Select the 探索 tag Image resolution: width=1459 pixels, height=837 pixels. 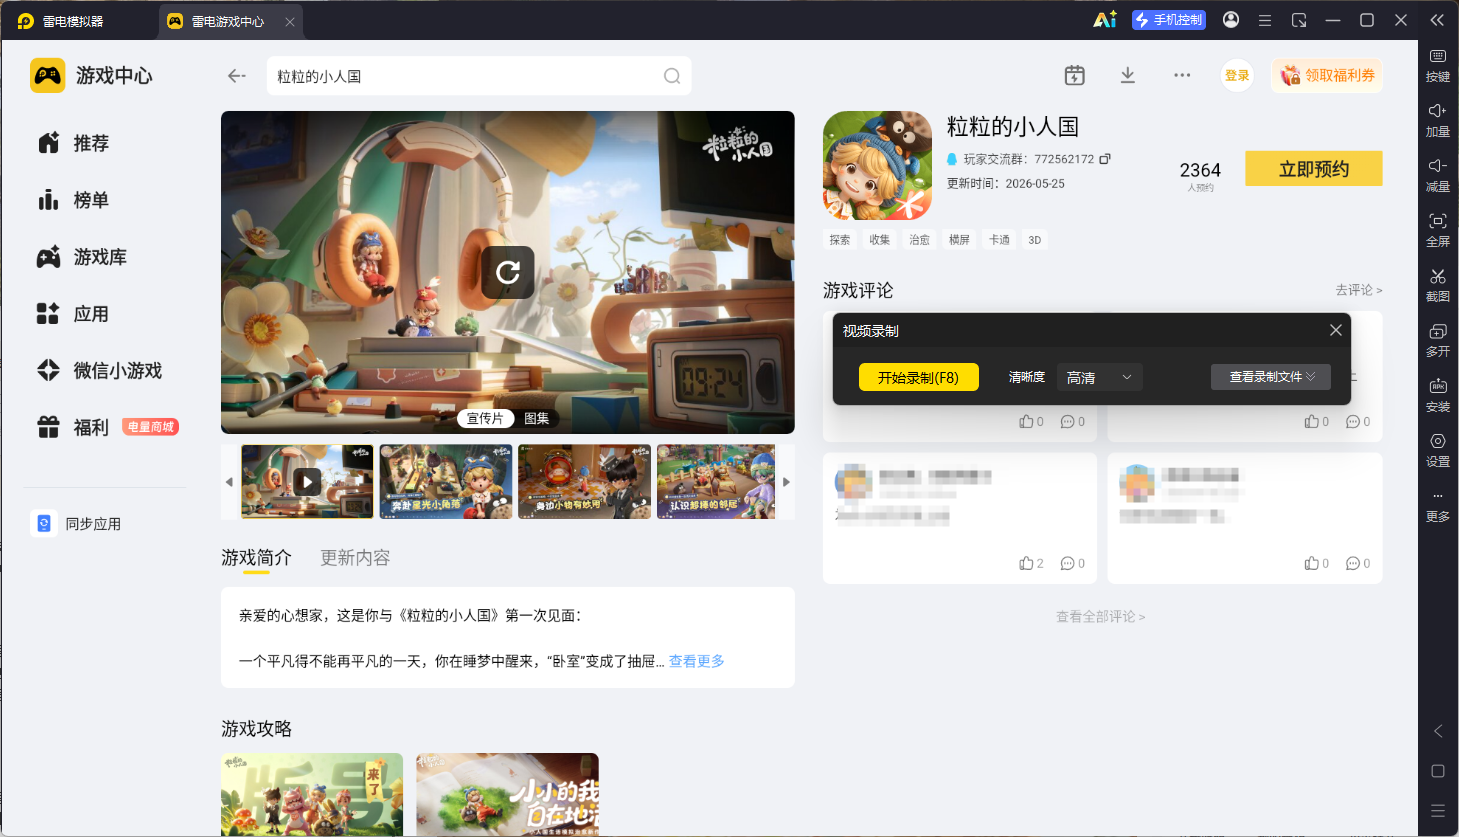840,240
